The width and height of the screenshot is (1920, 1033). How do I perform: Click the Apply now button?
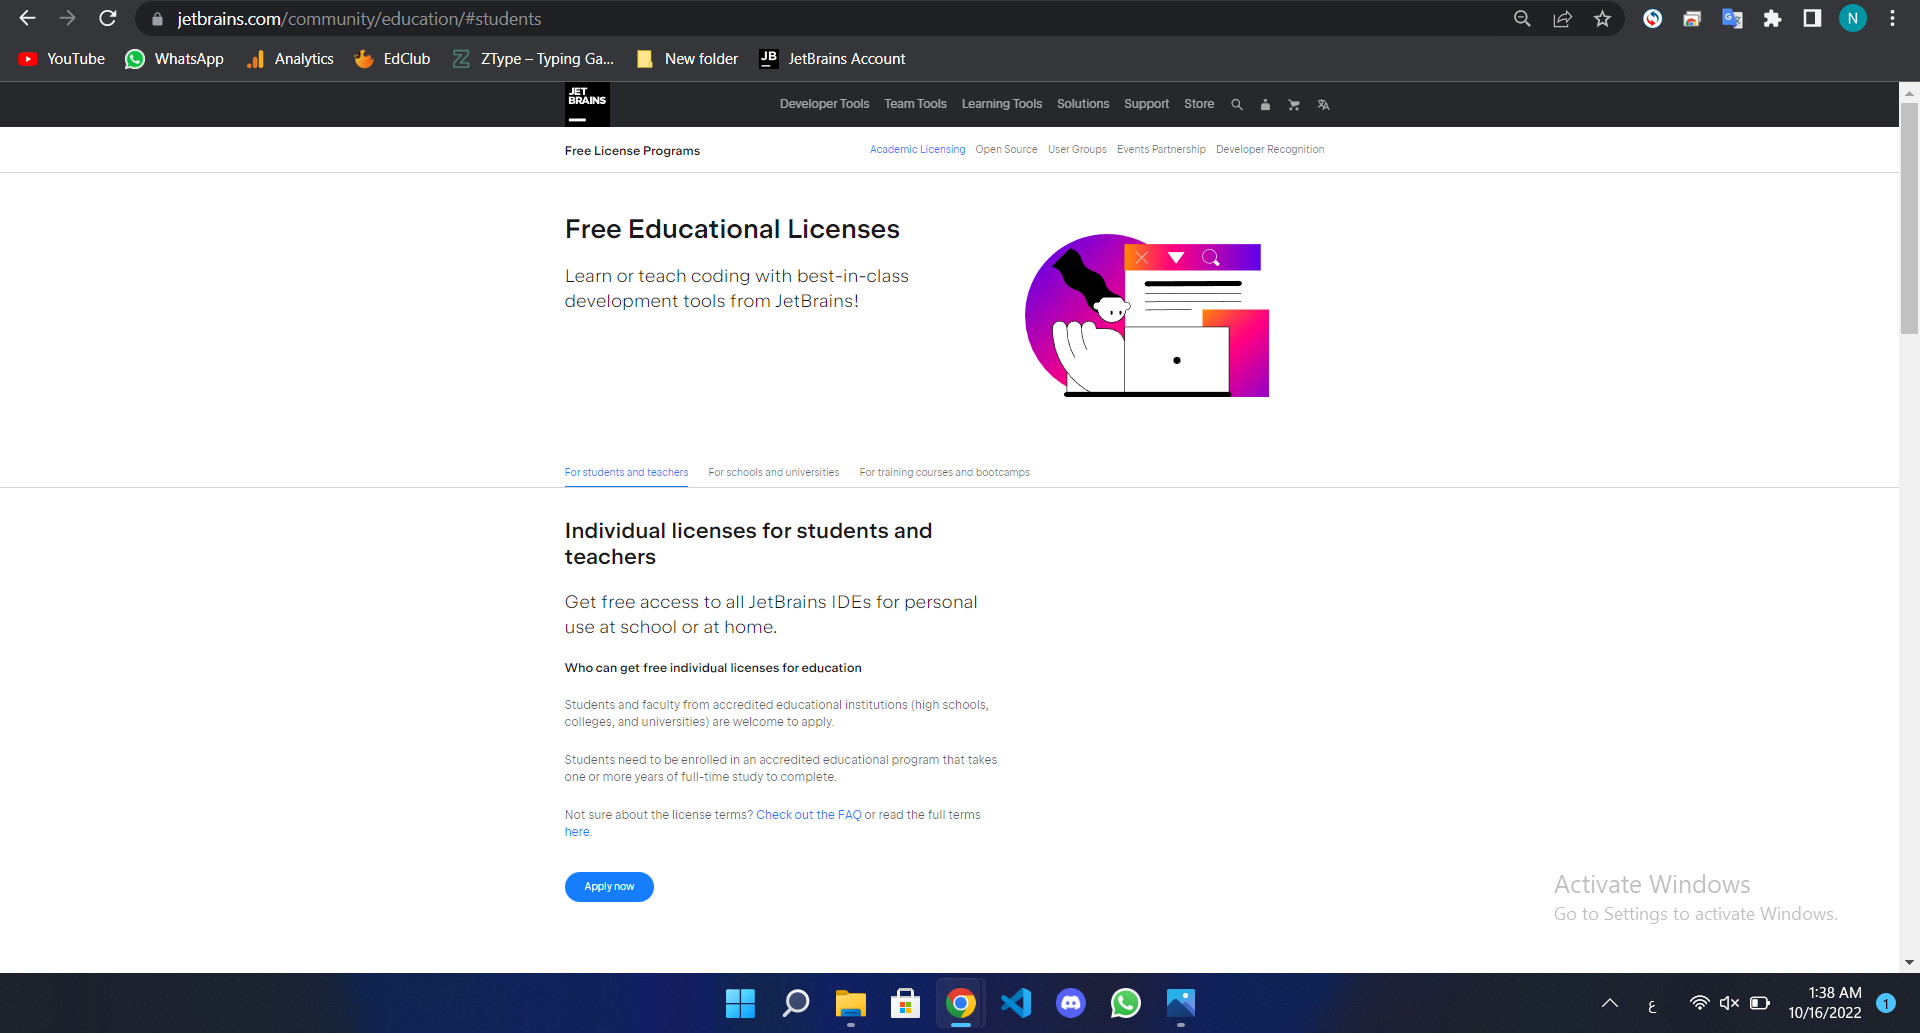[609, 887]
